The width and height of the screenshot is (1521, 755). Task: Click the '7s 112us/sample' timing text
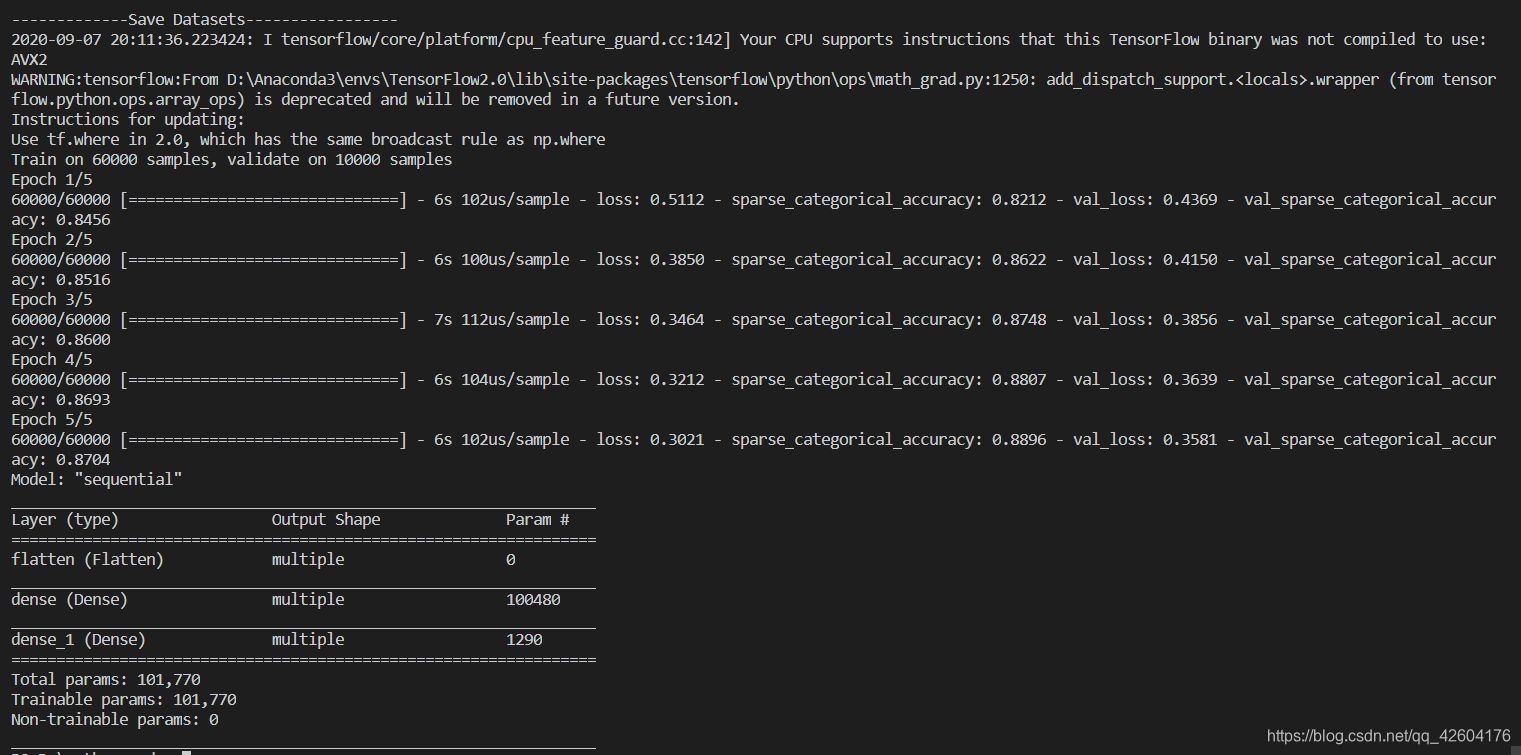pos(501,320)
